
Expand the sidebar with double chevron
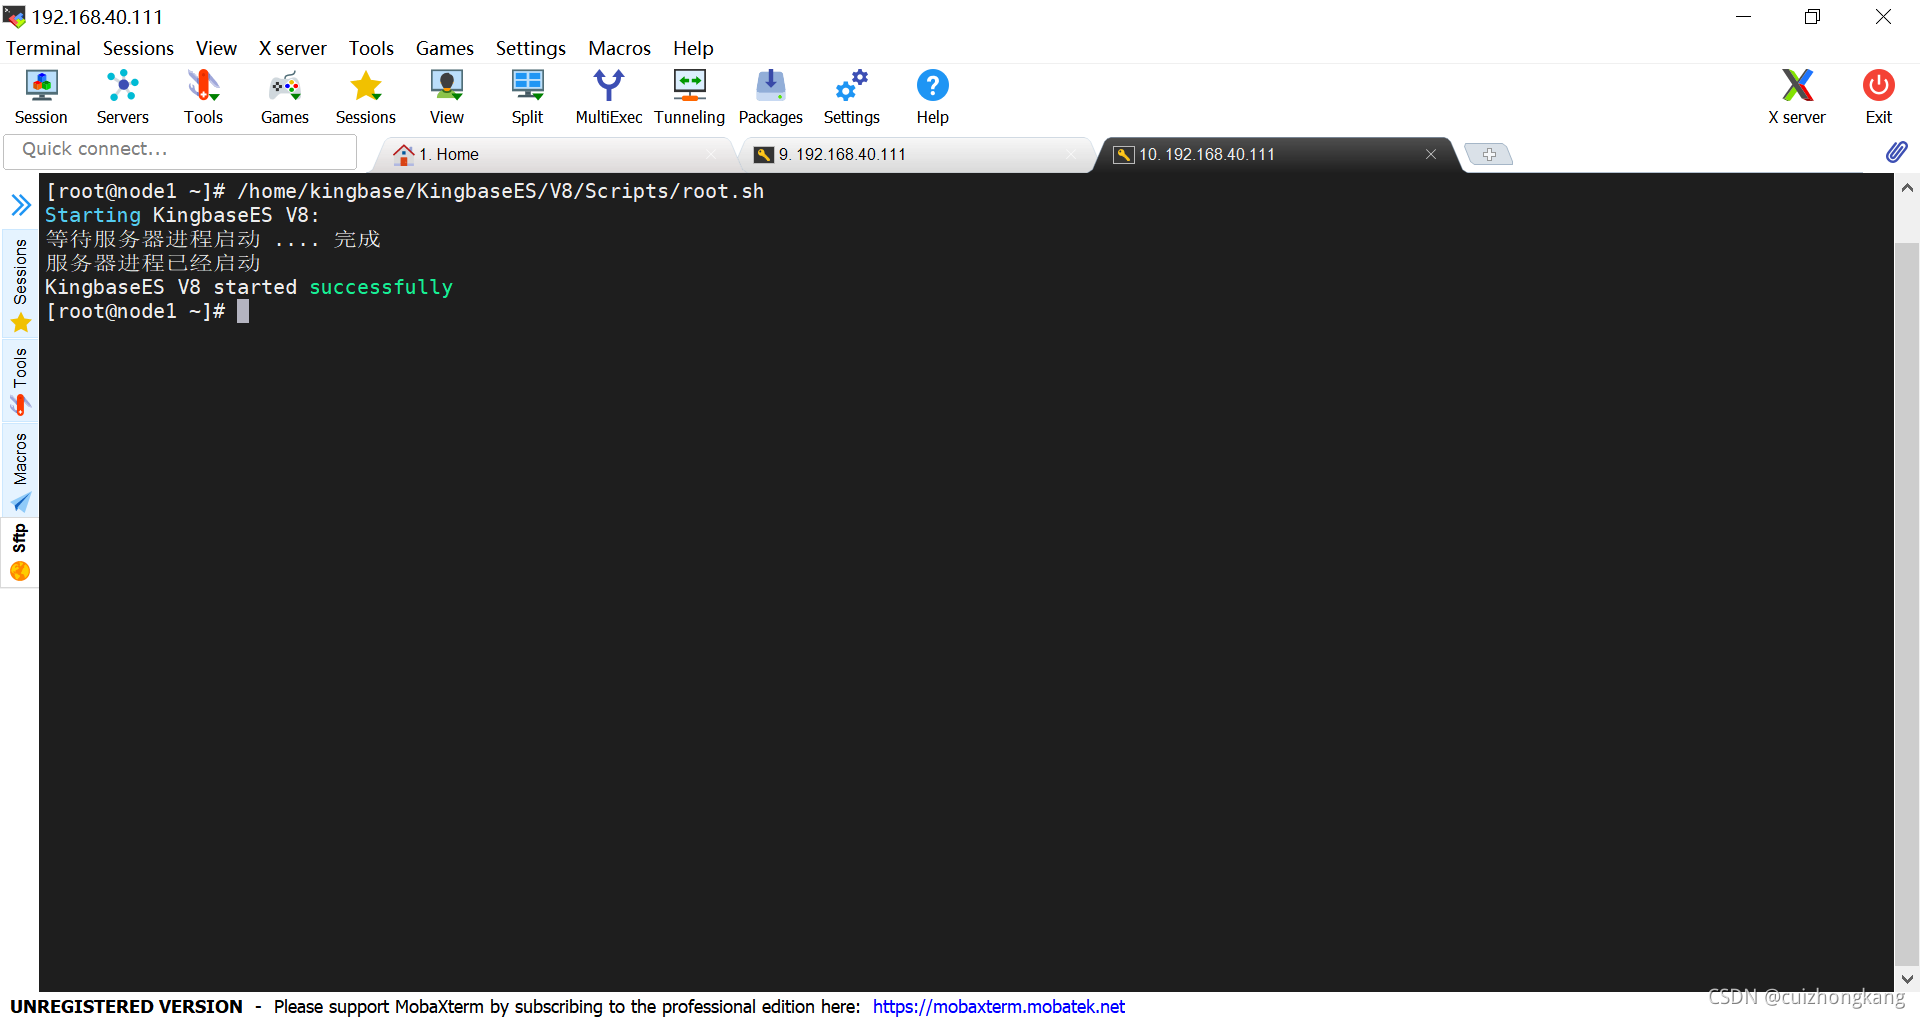tap(20, 205)
